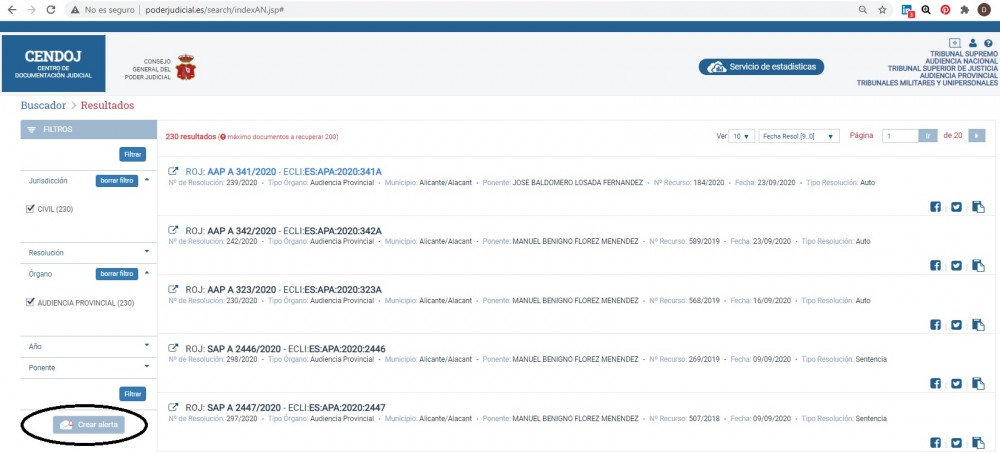
Task: Open external link icon for AAP A 341/2020
Action: tap(173, 171)
